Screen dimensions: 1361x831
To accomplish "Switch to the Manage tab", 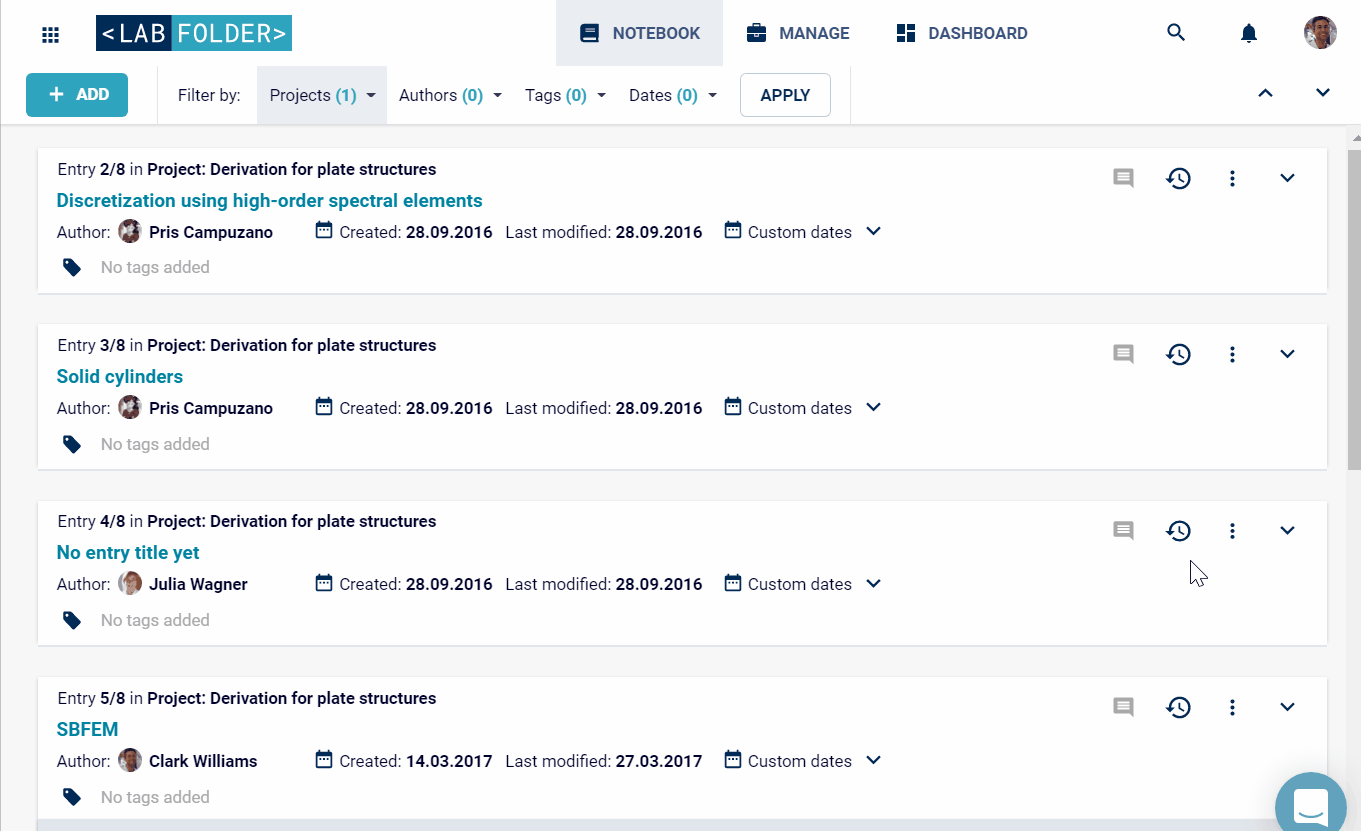I will tap(798, 33).
